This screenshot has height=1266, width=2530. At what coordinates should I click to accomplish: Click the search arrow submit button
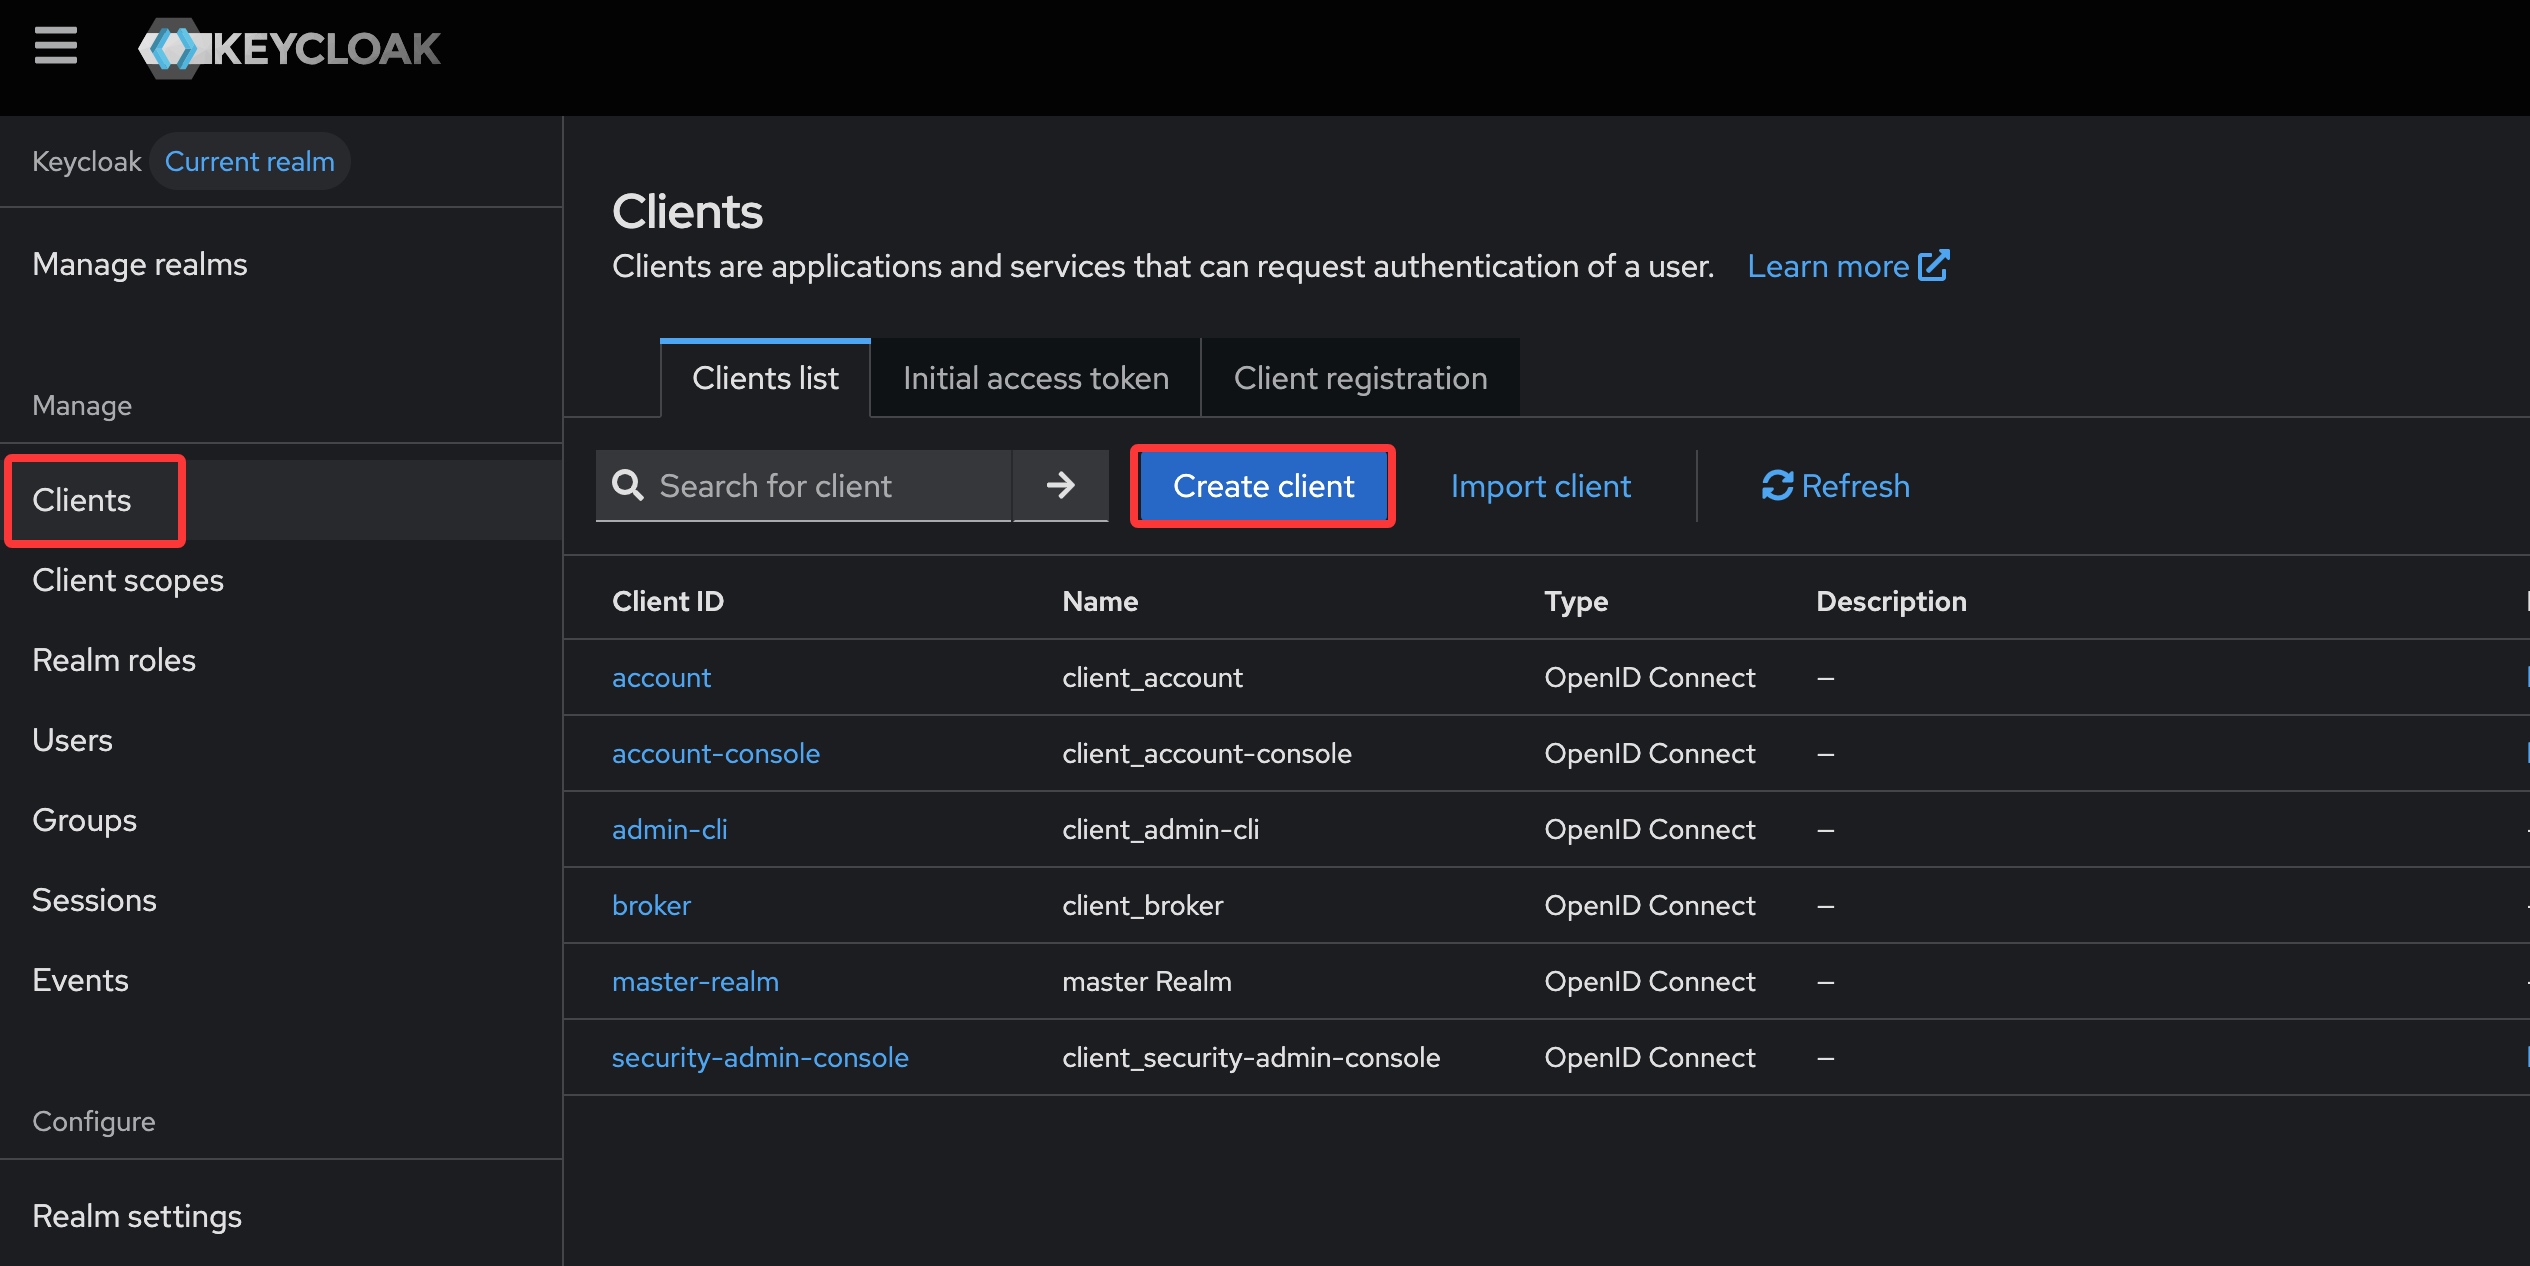point(1060,486)
